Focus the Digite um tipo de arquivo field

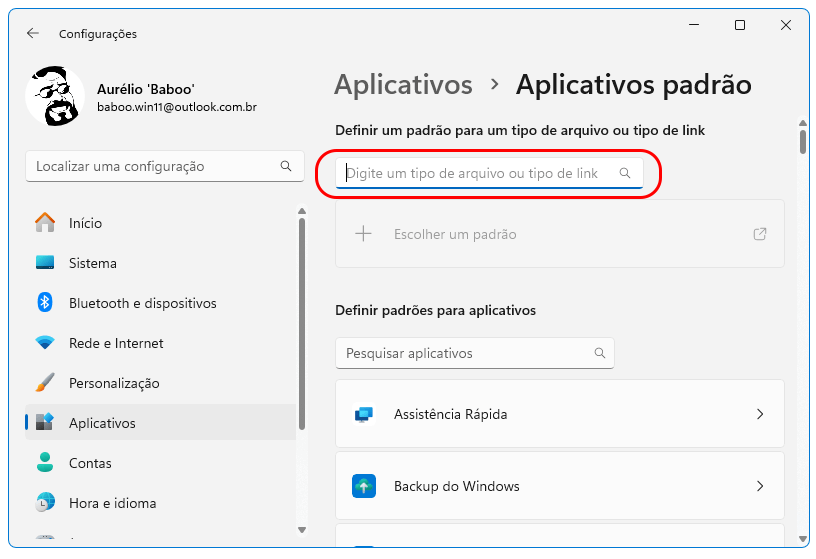489,173
